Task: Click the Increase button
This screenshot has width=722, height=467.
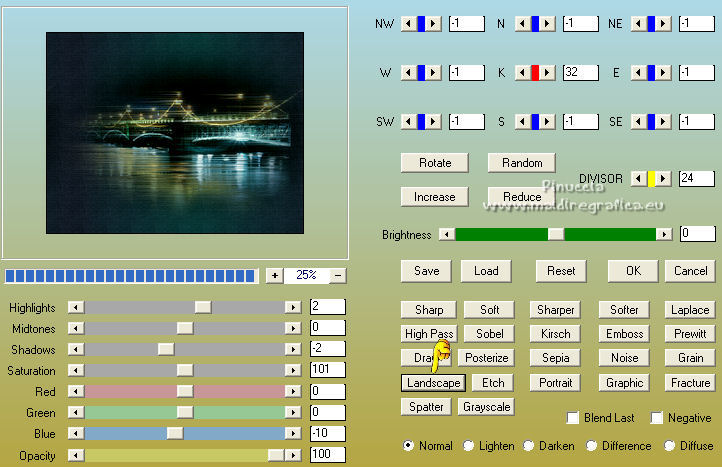Action: (x=435, y=197)
